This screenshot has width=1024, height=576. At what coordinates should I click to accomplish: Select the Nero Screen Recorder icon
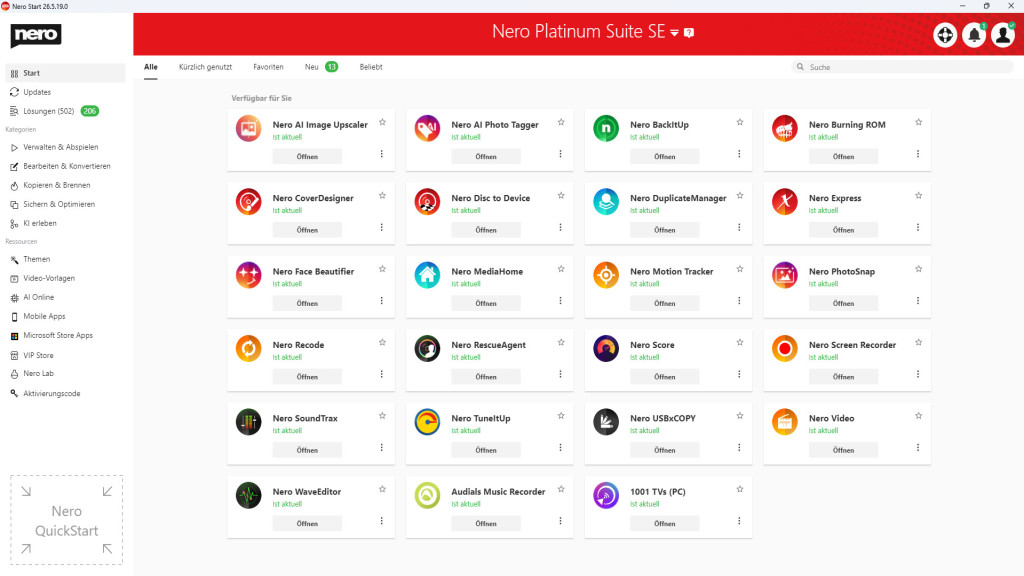click(784, 349)
